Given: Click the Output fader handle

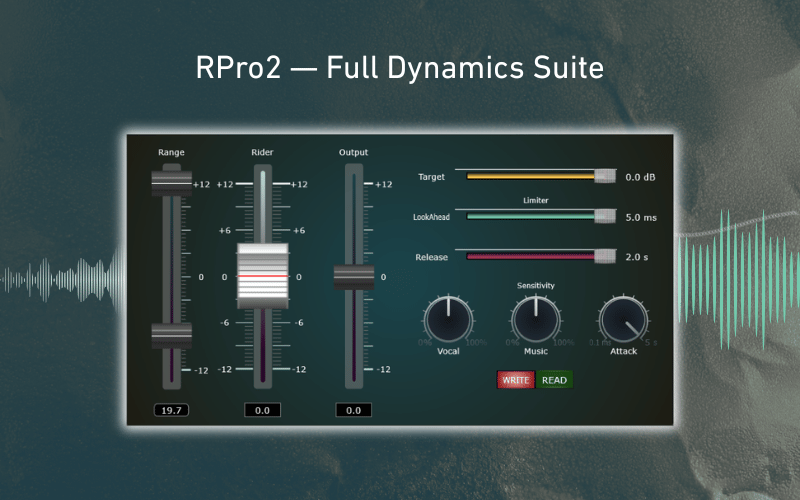Looking at the screenshot, I should (x=354, y=278).
